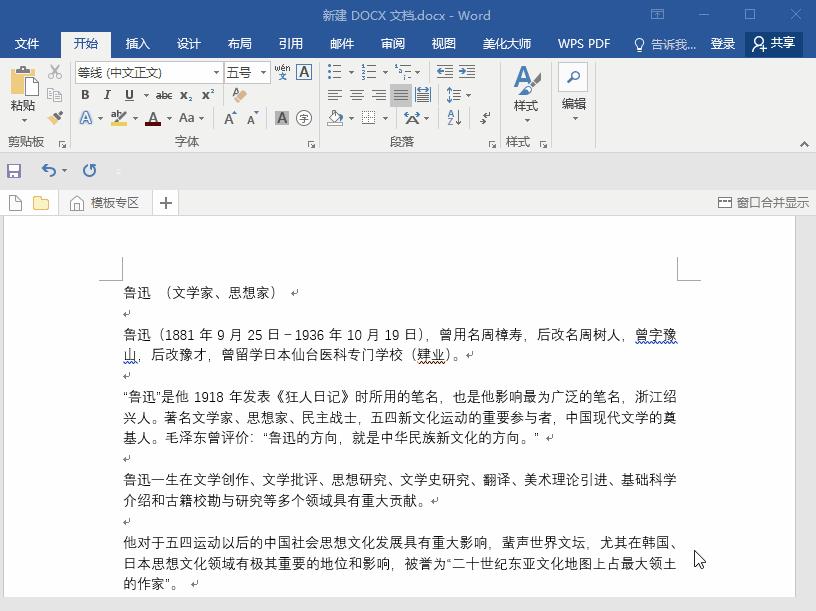The image size is (816, 611).
Task: Save the document from quick access toolbar
Action: point(13,171)
